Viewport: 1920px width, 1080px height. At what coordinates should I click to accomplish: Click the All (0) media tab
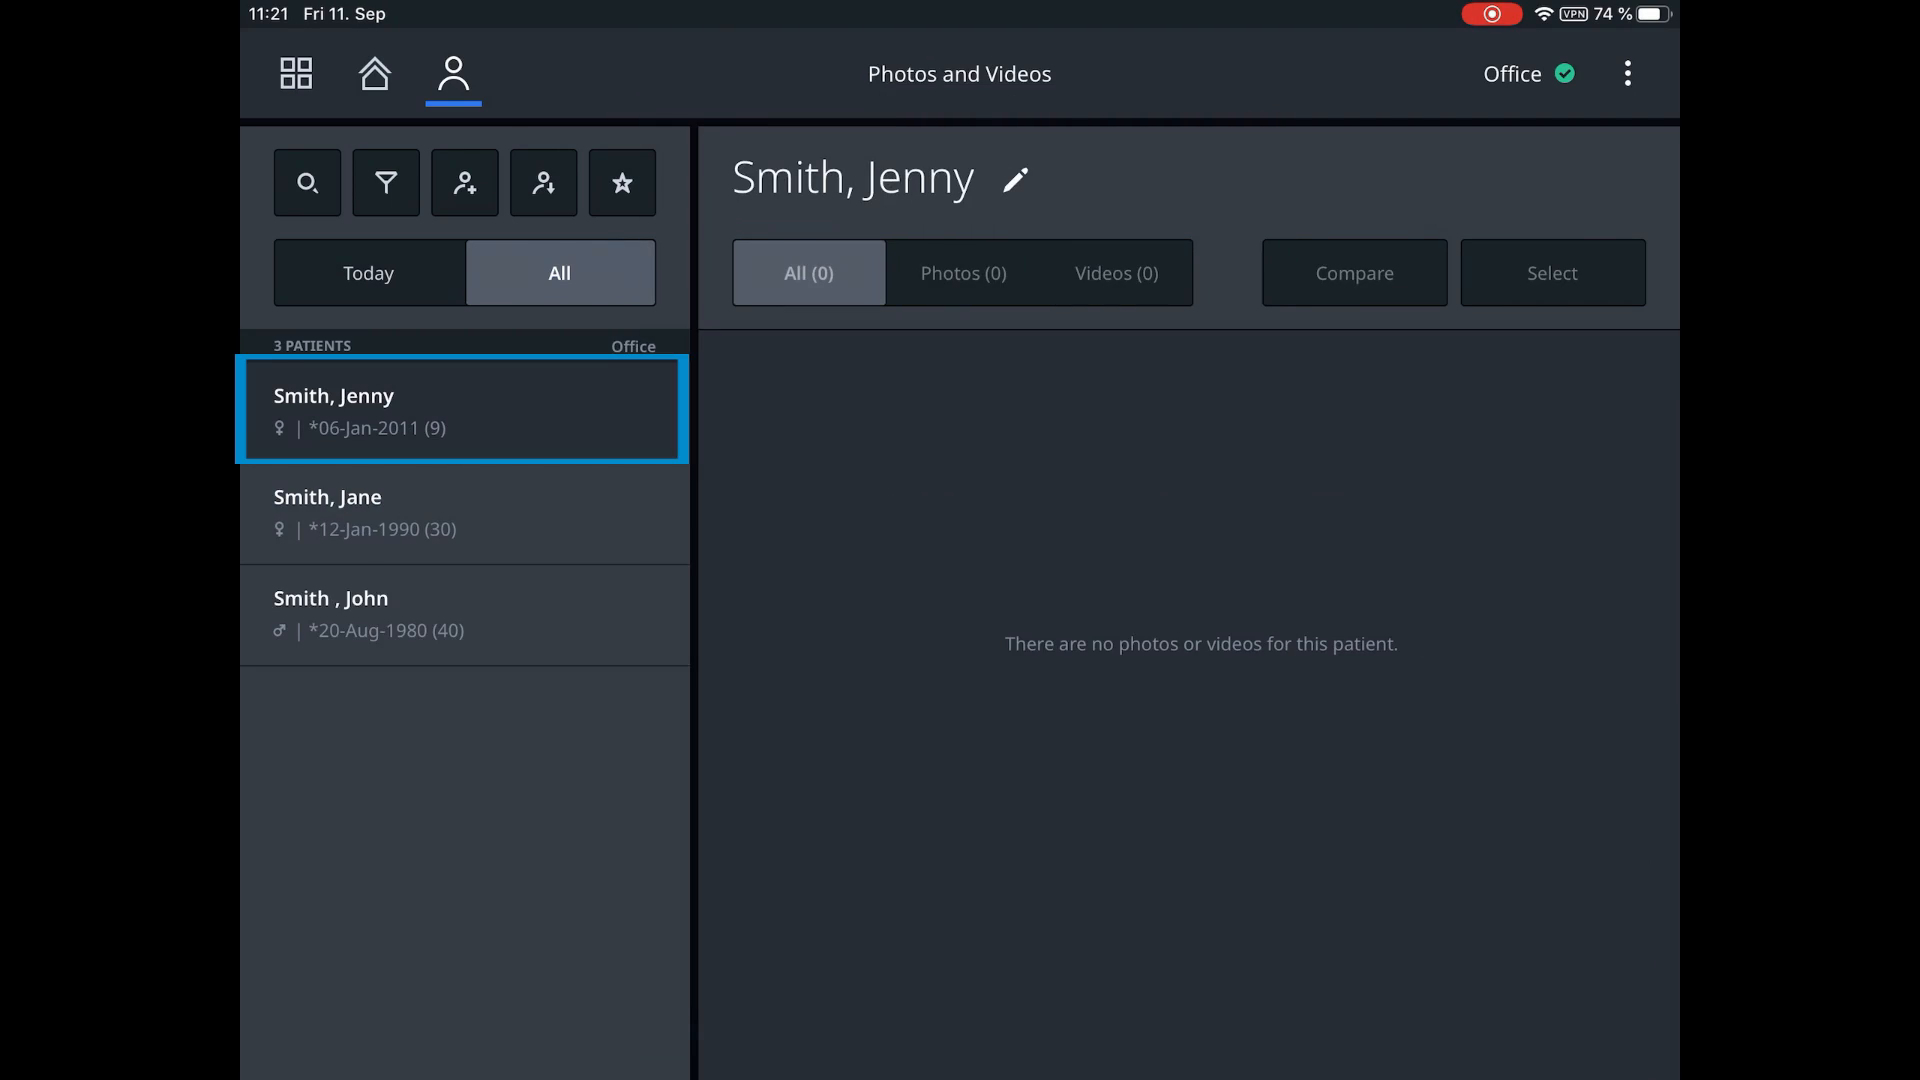pyautogui.click(x=810, y=273)
